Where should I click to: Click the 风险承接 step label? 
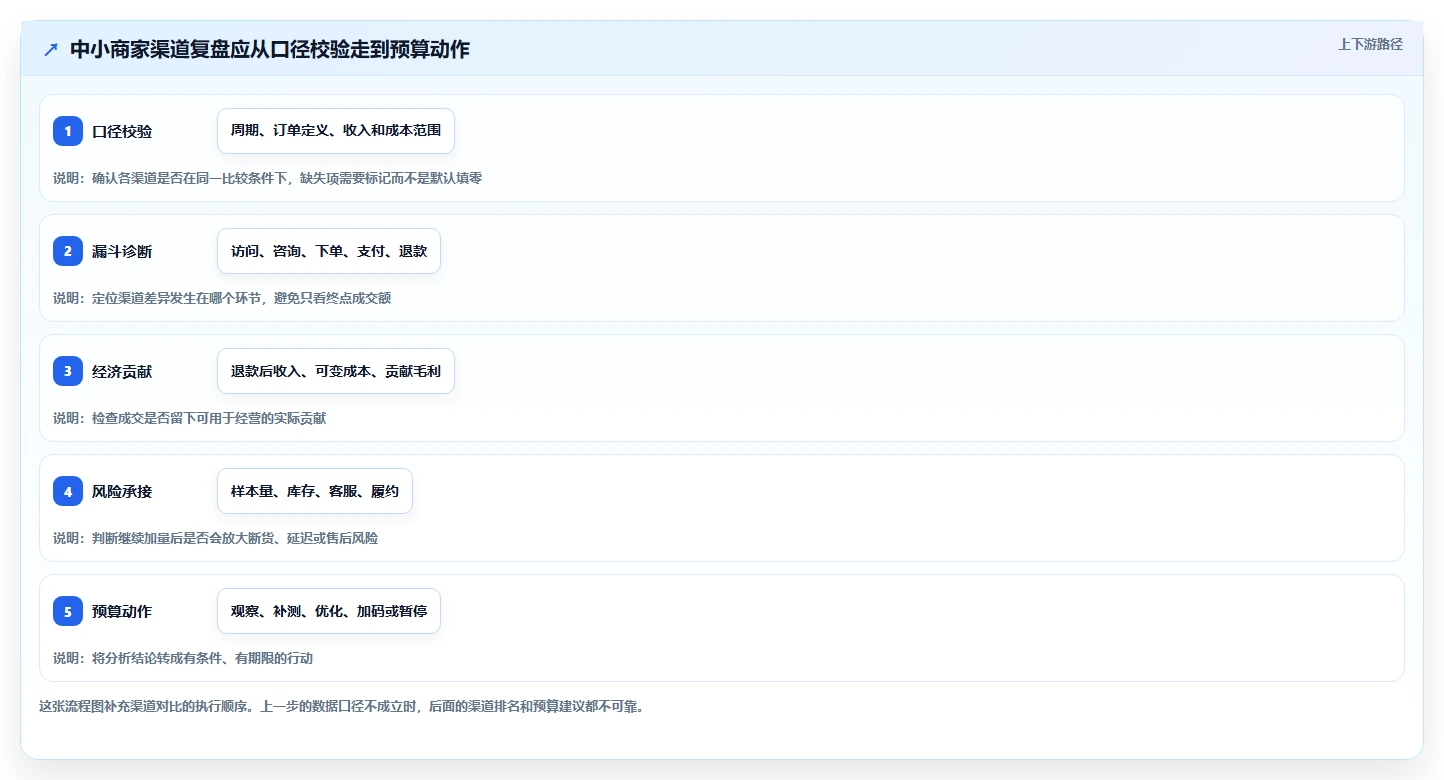(122, 492)
